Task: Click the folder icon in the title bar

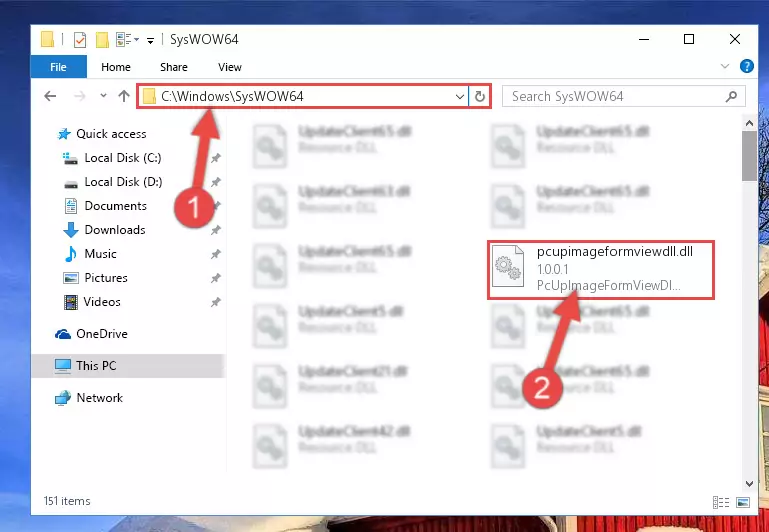Action: (47, 39)
